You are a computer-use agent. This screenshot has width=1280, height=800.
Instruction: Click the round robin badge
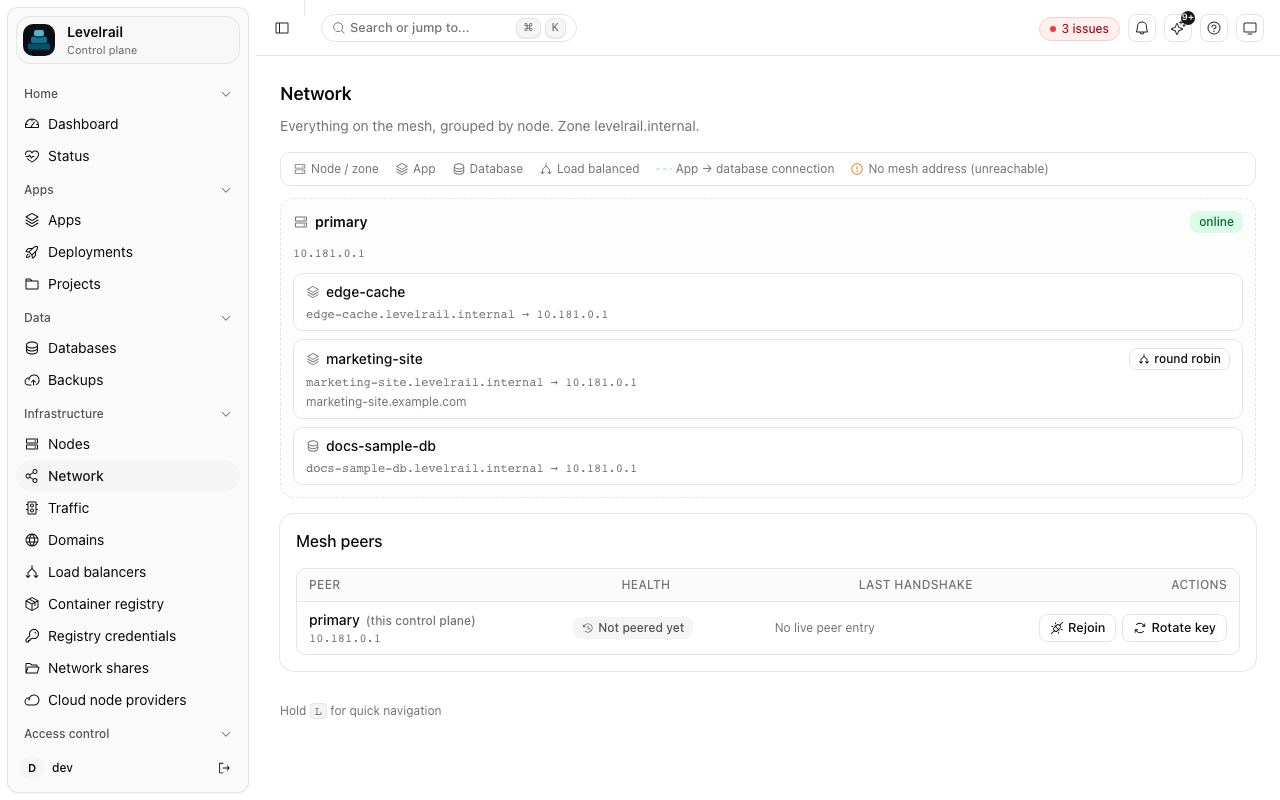1180,359
